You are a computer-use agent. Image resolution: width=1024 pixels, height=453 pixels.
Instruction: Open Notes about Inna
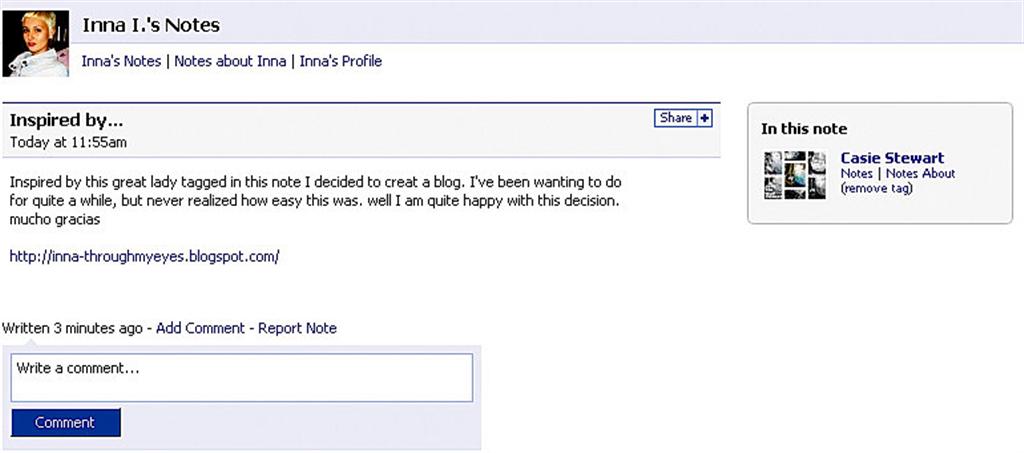231,61
